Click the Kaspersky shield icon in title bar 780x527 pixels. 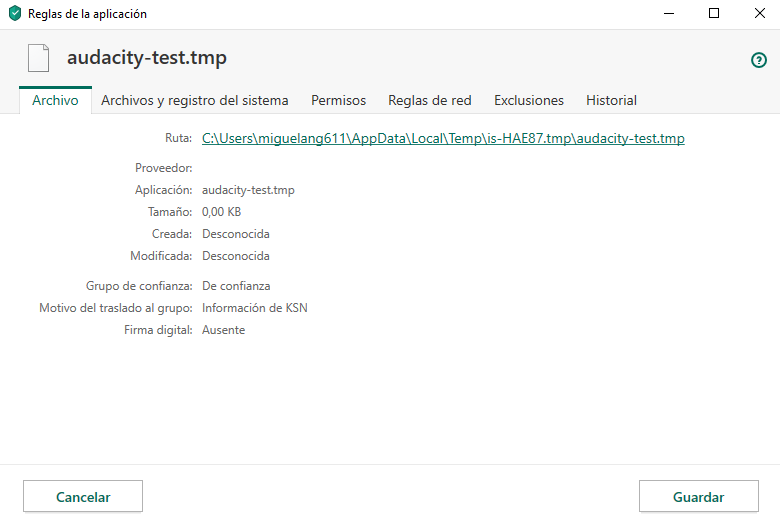click(14, 14)
